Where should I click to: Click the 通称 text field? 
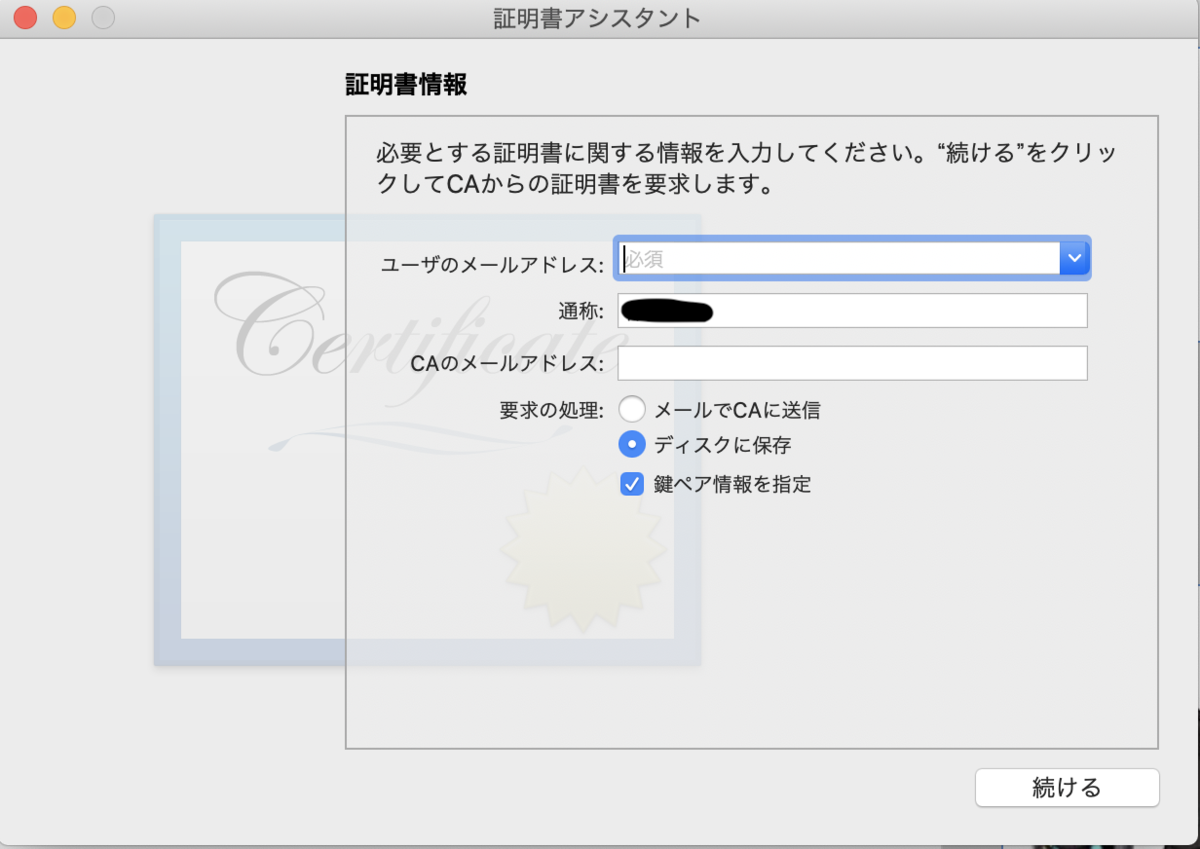coord(852,310)
